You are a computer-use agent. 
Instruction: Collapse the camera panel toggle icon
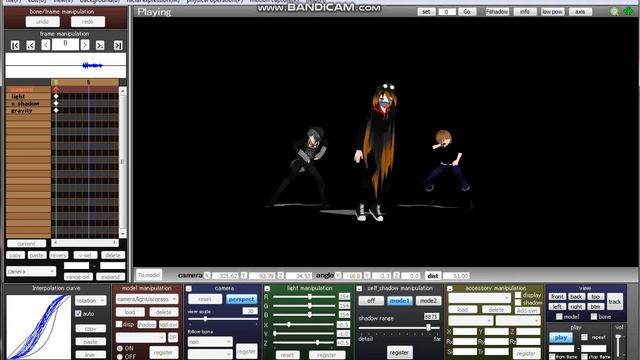point(189,289)
